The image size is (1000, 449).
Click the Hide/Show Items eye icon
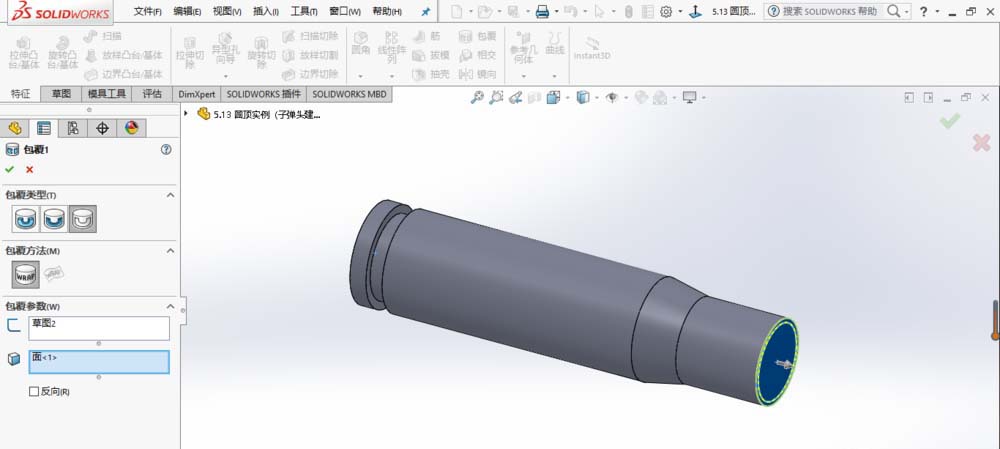click(612, 98)
